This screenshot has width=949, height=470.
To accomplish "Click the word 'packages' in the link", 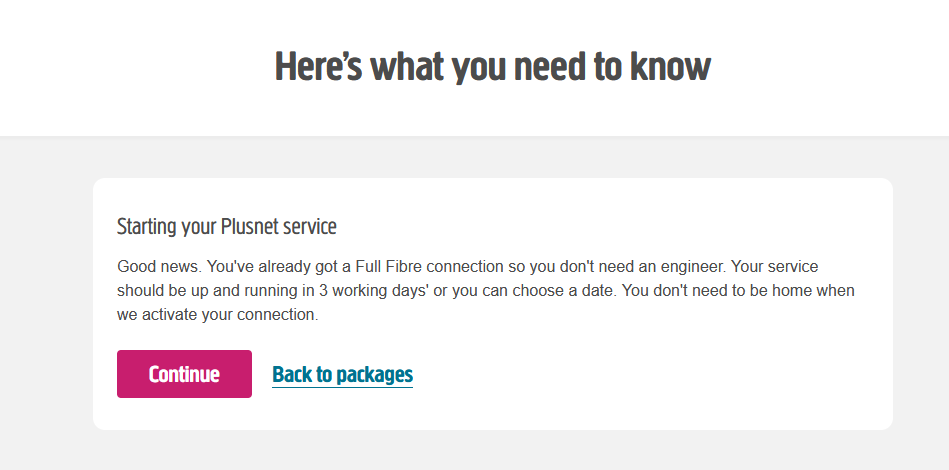I will pyautogui.click(x=375, y=375).
